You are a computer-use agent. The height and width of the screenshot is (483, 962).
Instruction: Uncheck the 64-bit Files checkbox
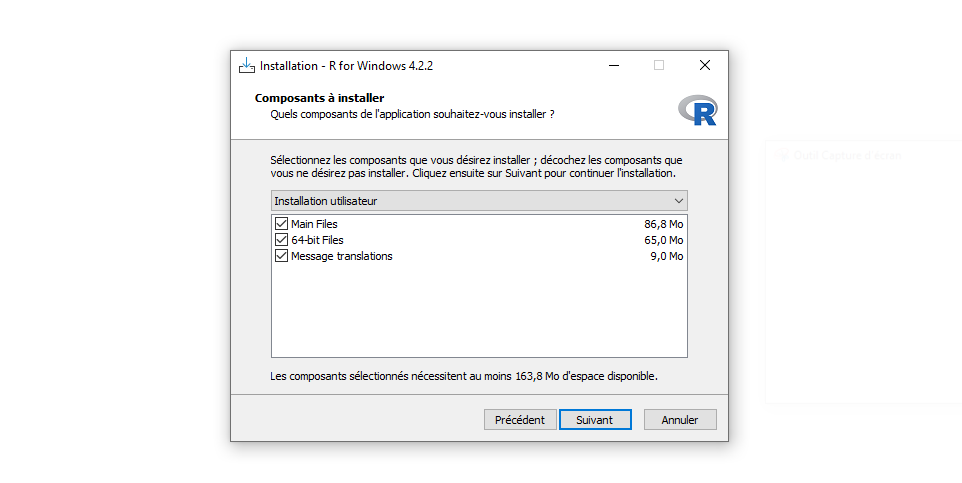281,240
